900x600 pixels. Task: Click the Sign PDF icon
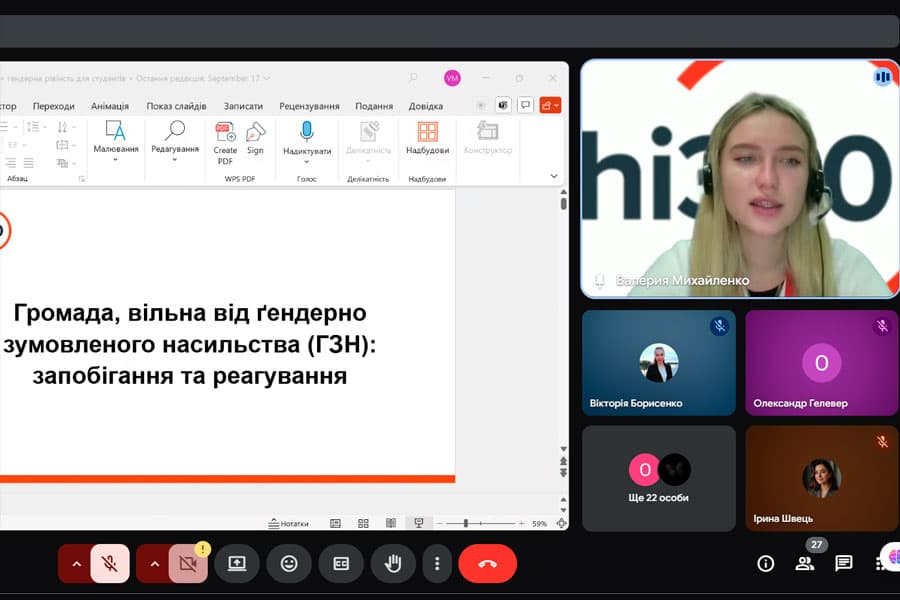click(255, 138)
